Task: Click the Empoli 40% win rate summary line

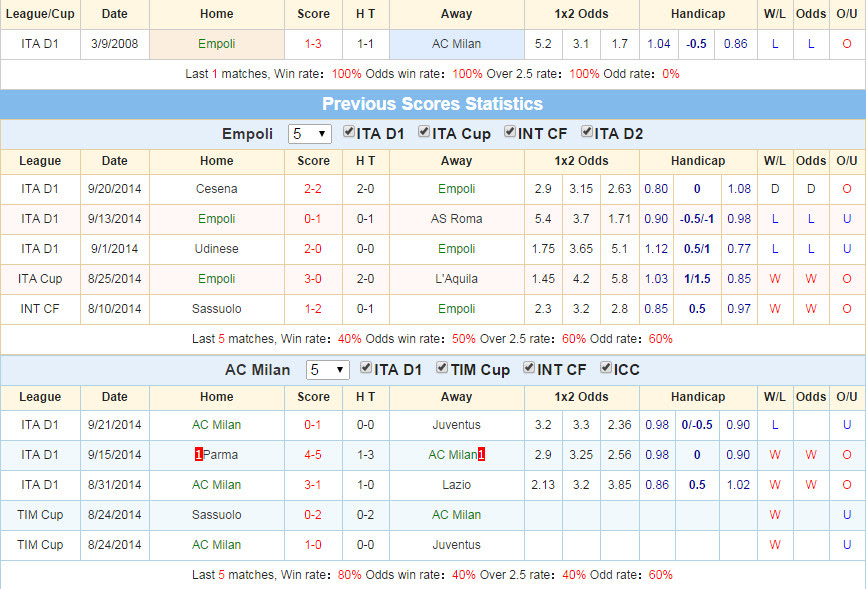Action: 432,339
